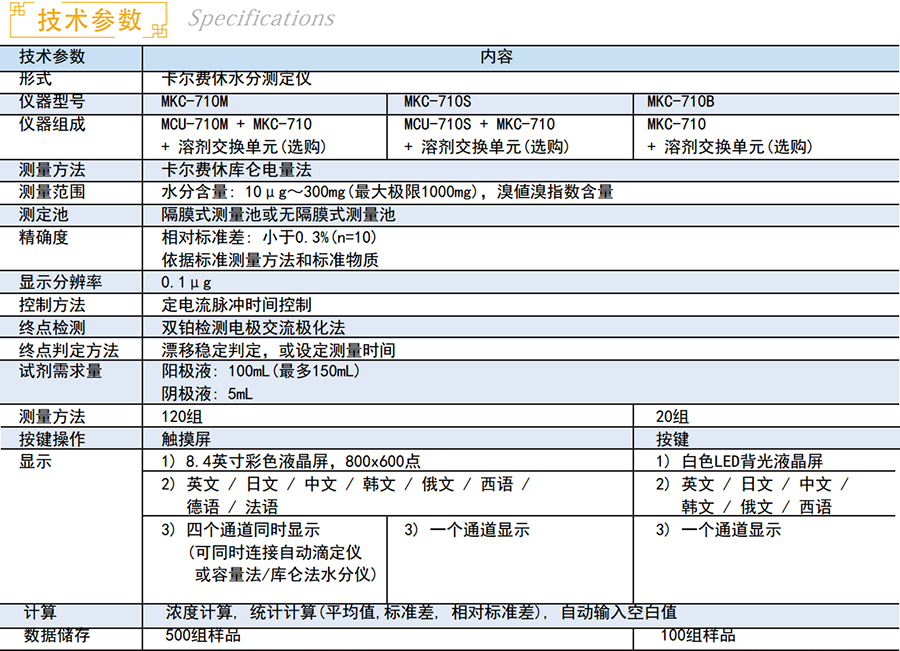
Task: Select the 内容 column header
Action: pyautogui.click(x=497, y=57)
